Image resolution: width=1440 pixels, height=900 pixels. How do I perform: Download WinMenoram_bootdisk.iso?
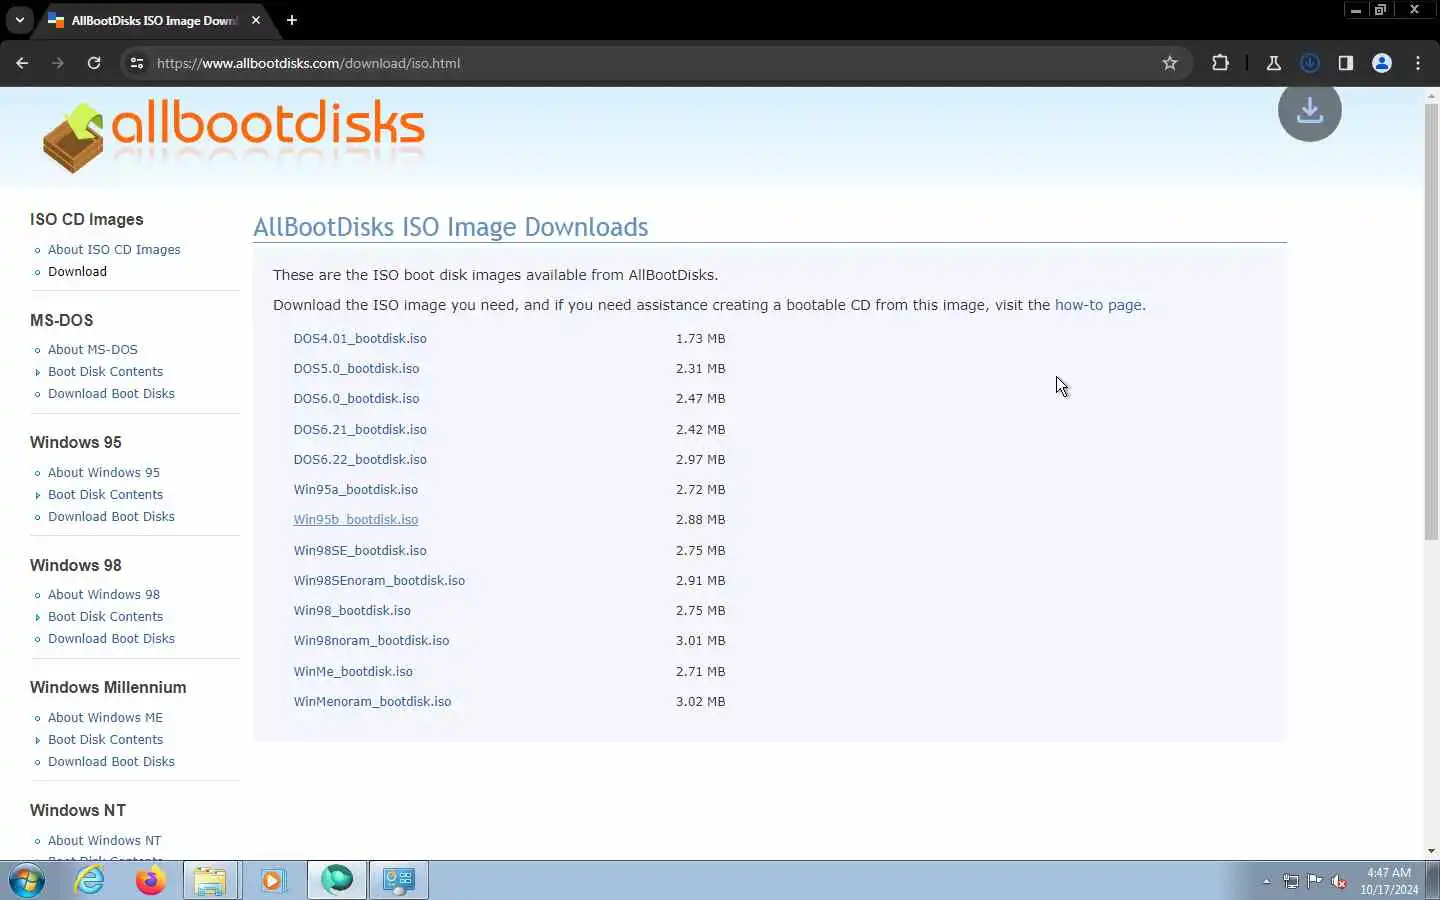click(372, 701)
